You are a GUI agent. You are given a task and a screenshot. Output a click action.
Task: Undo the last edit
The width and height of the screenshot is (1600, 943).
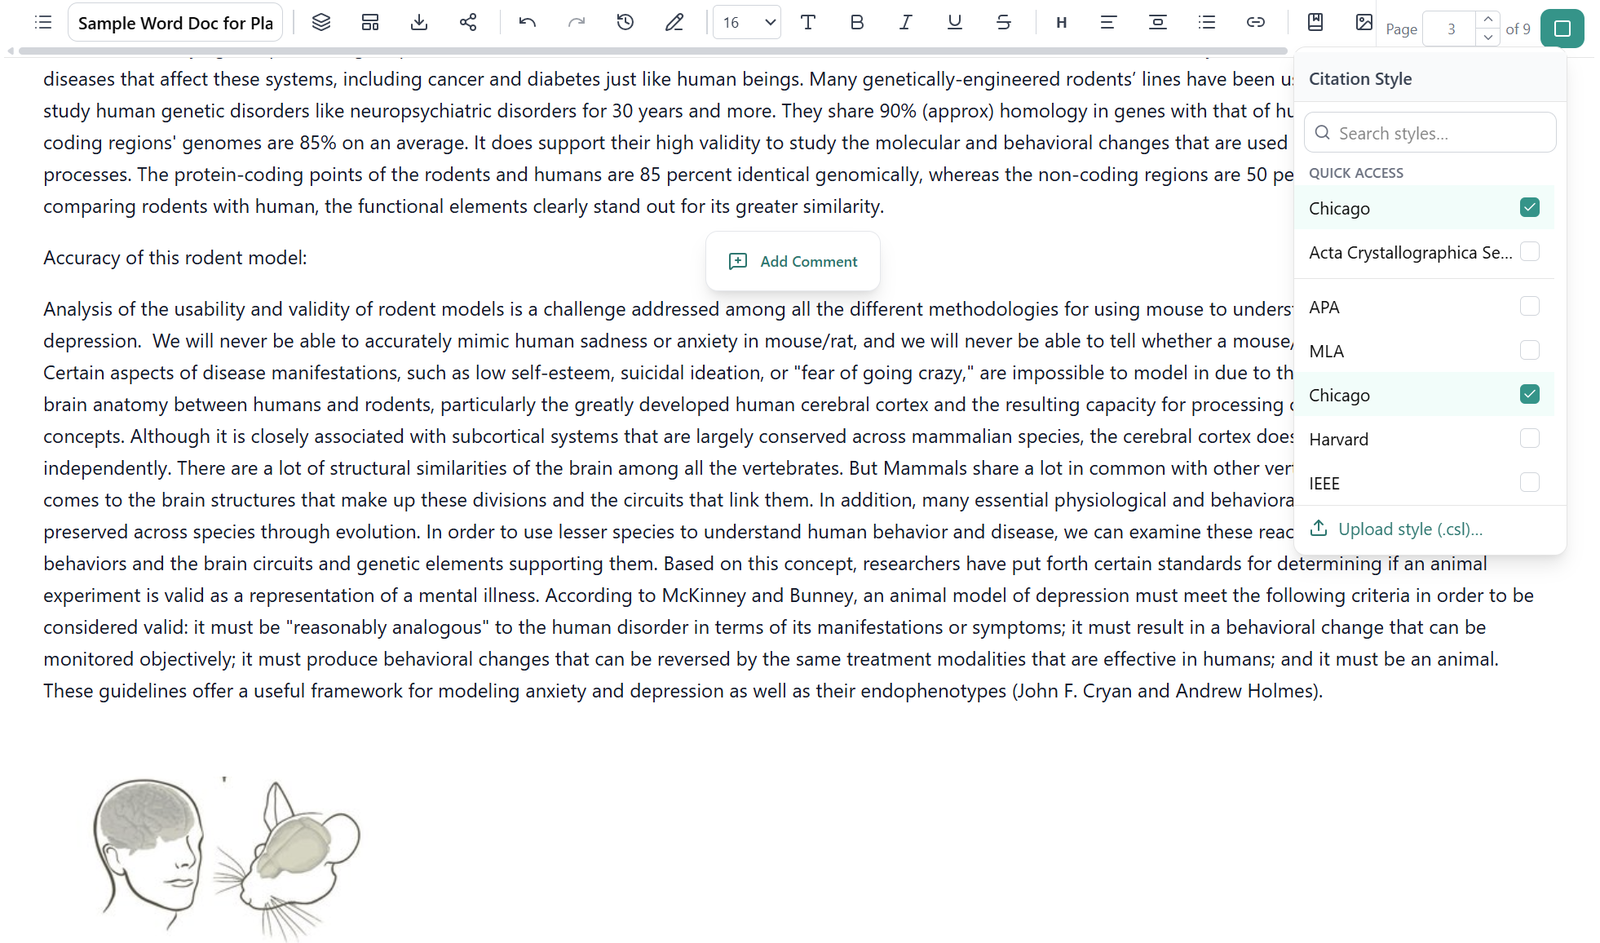pyautogui.click(x=527, y=22)
